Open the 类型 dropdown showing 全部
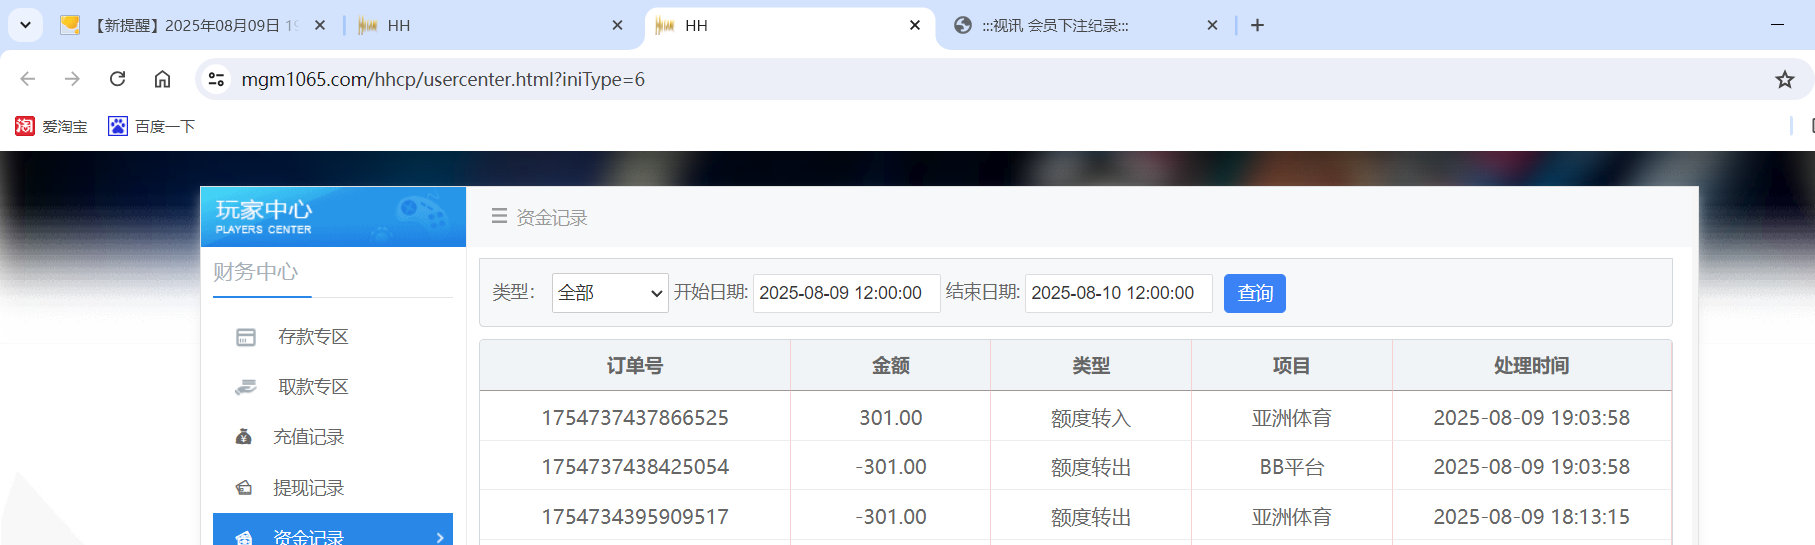The width and height of the screenshot is (1815, 545). tap(610, 293)
